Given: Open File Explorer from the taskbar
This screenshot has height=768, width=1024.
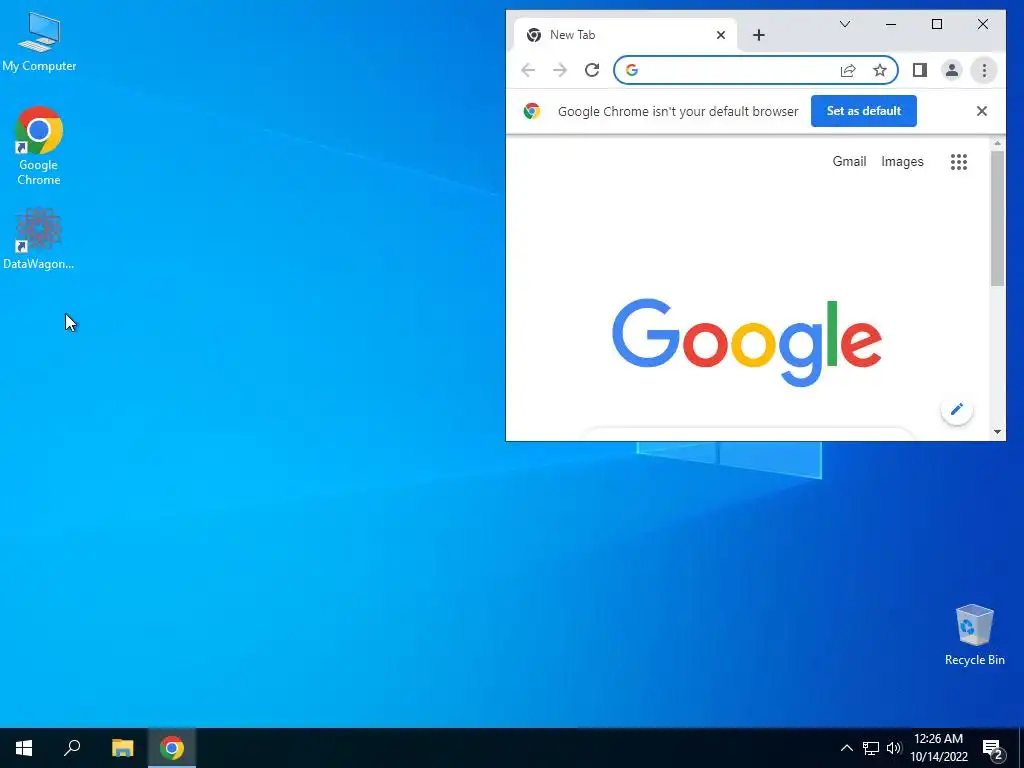Looking at the screenshot, I should click(122, 748).
